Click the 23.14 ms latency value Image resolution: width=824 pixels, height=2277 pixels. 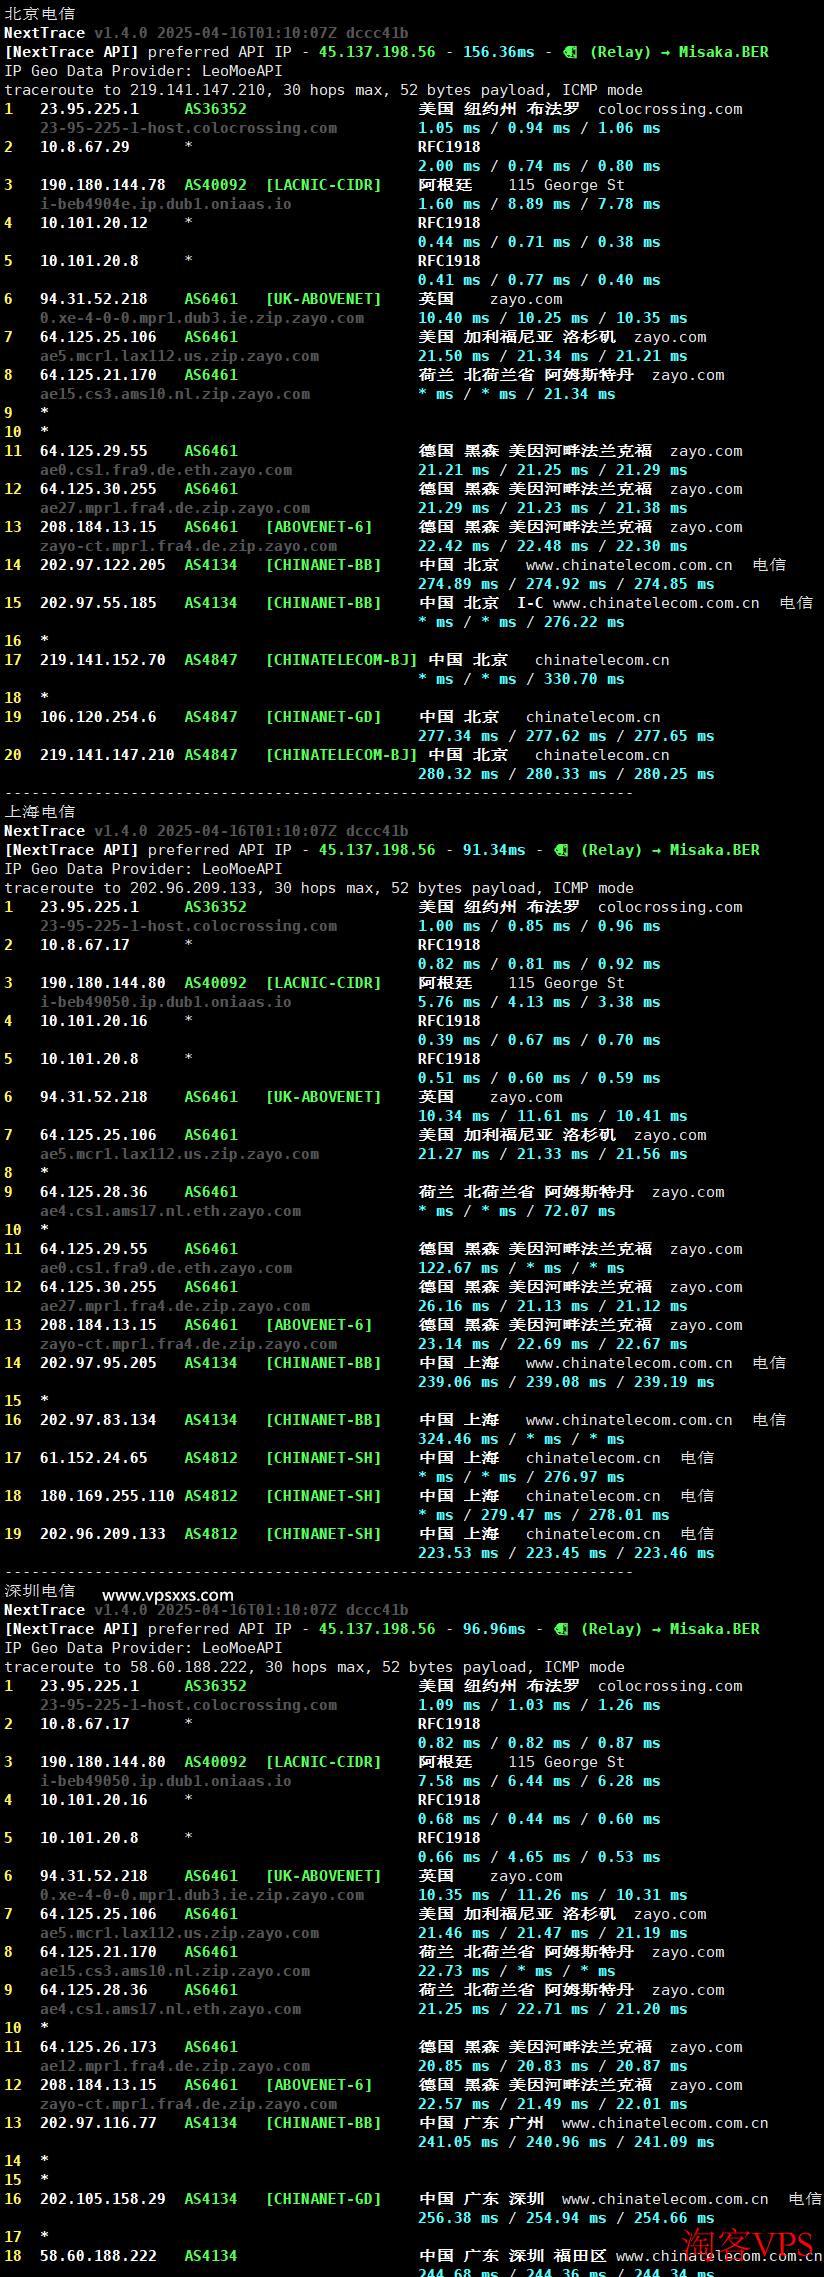[454, 1344]
